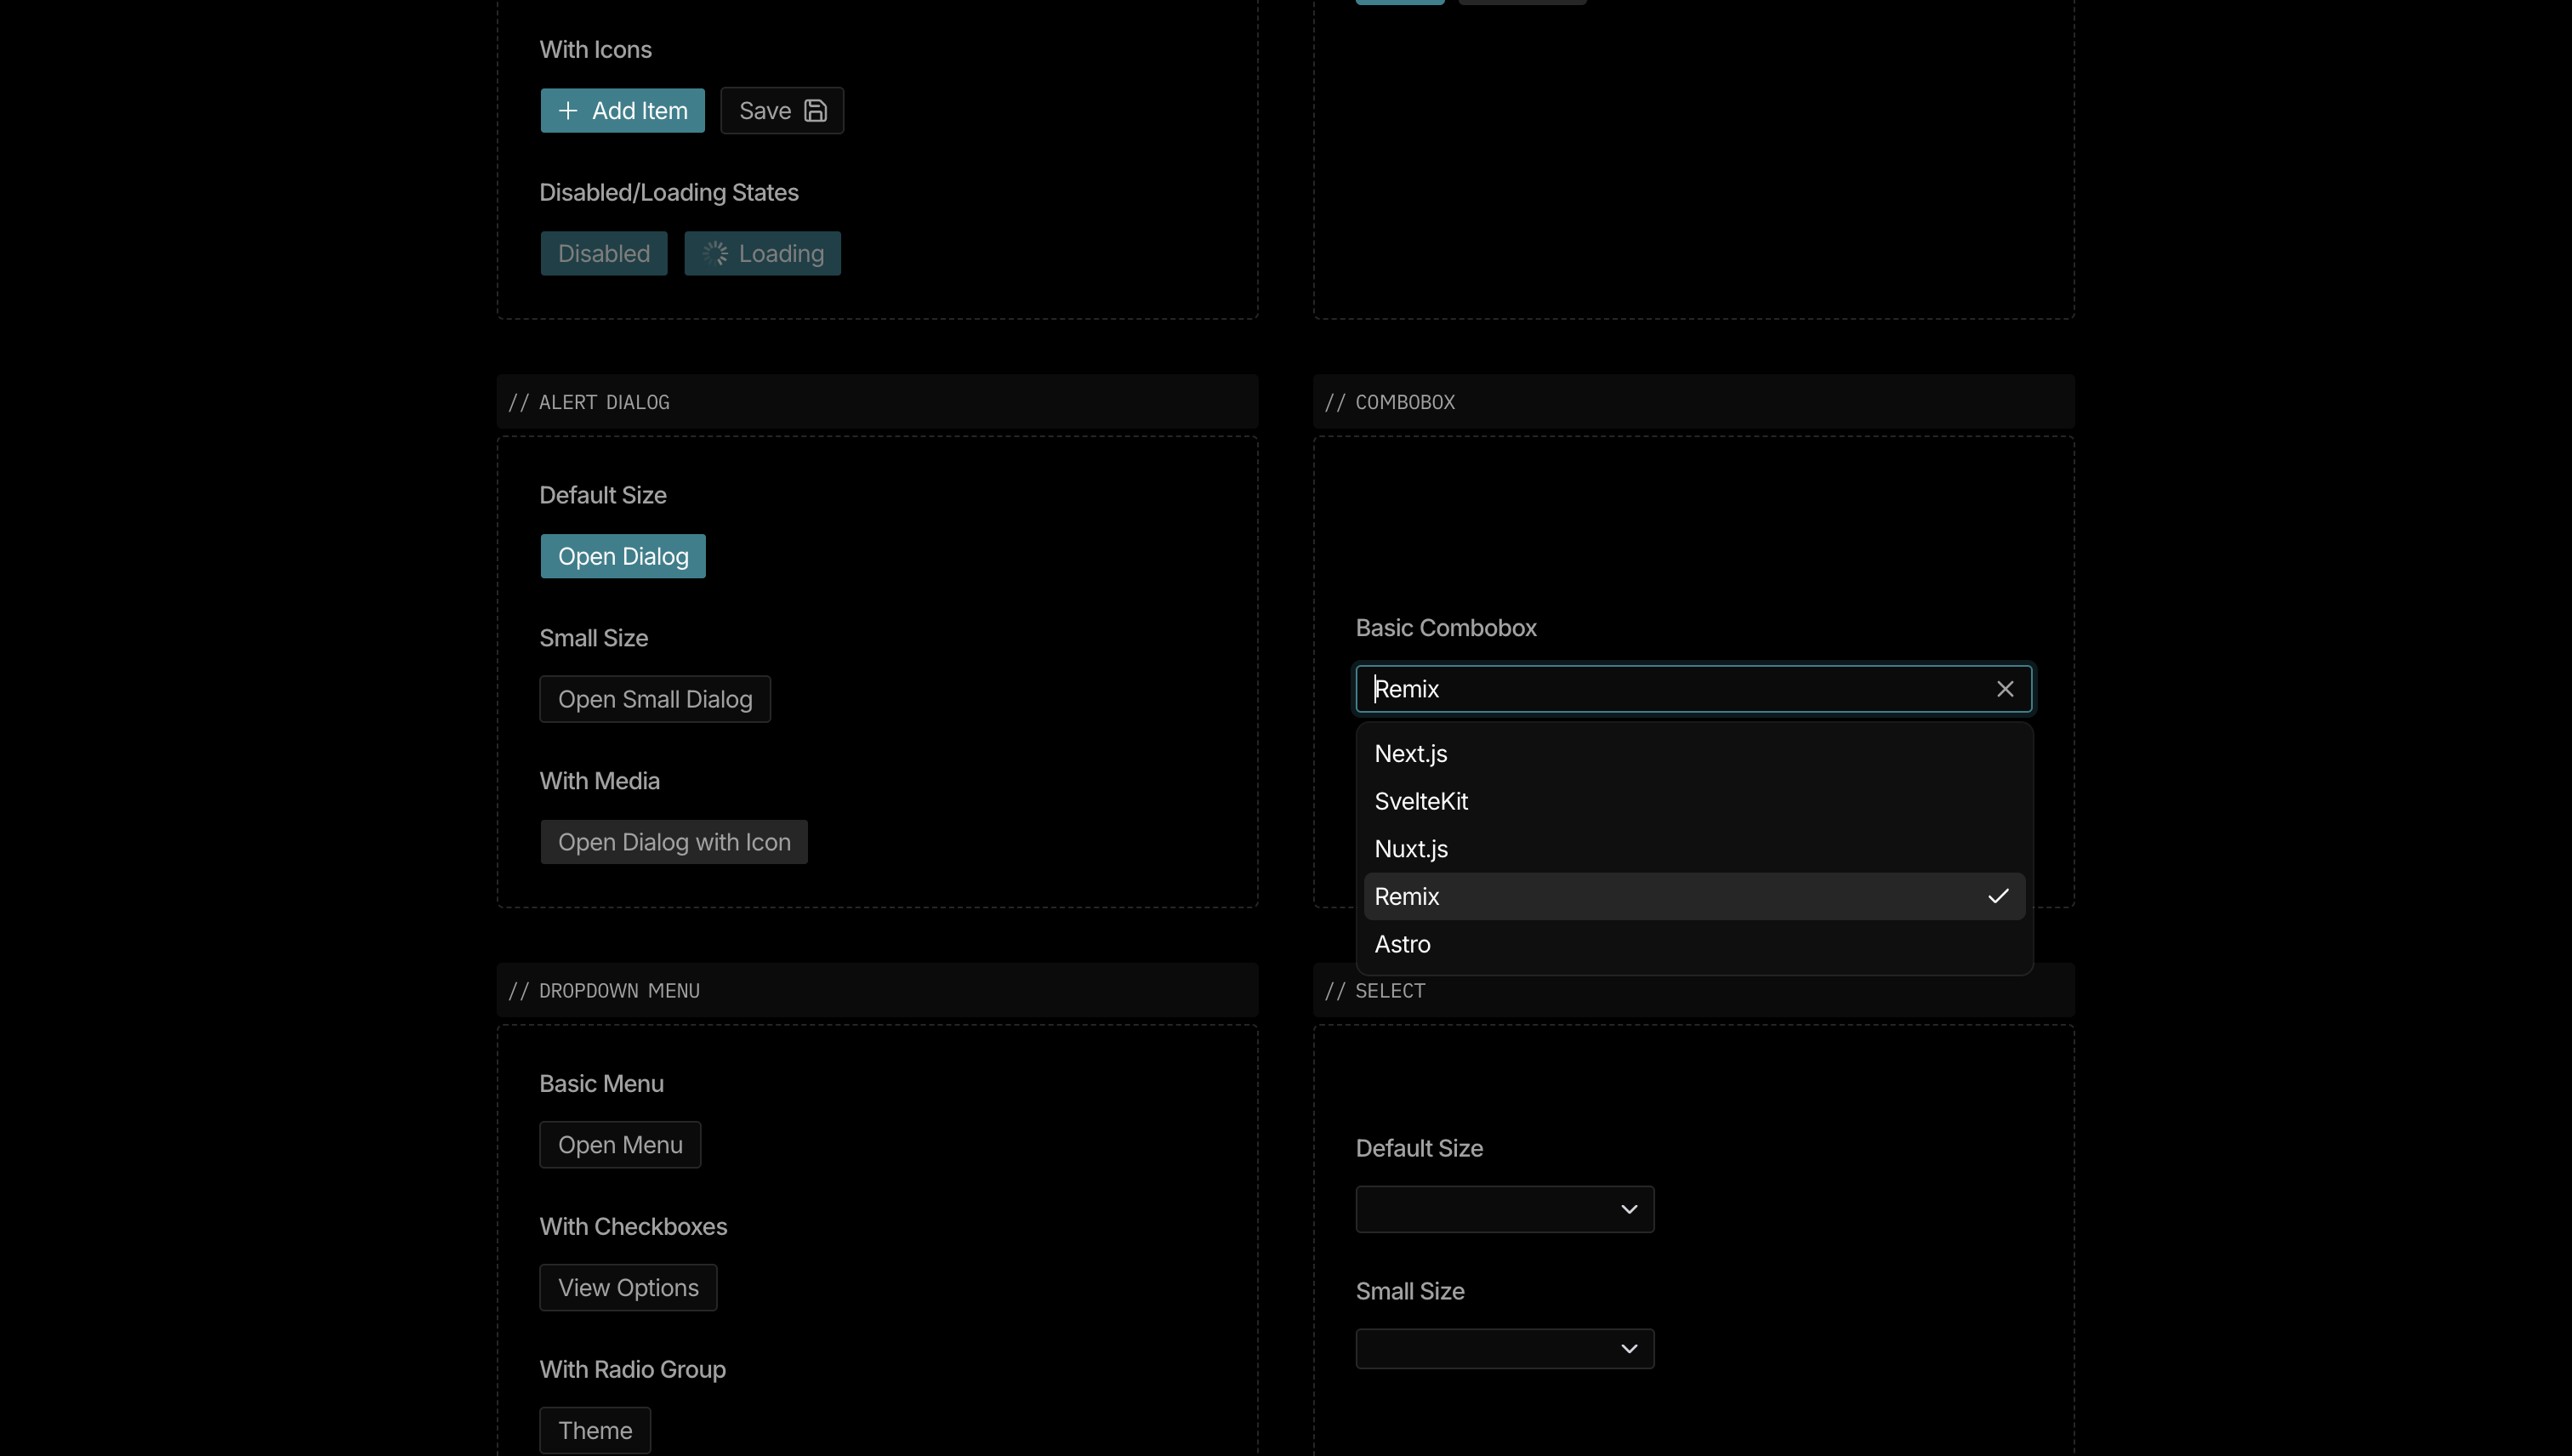Click the spinner icon on Loading button

point(714,254)
